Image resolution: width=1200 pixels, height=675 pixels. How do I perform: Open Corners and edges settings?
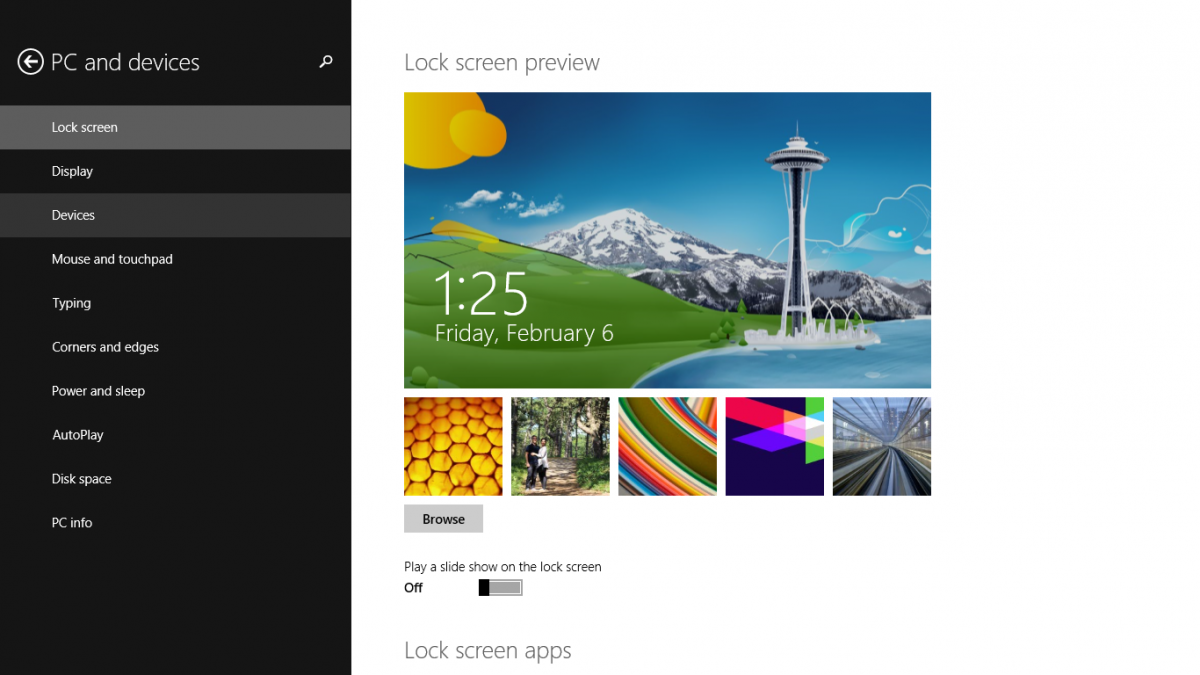[x=175, y=347]
